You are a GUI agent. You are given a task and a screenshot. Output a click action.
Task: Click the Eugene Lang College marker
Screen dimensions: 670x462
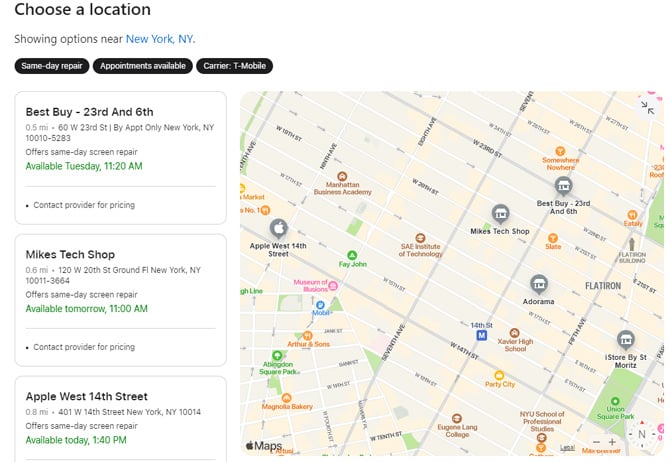(x=456, y=418)
